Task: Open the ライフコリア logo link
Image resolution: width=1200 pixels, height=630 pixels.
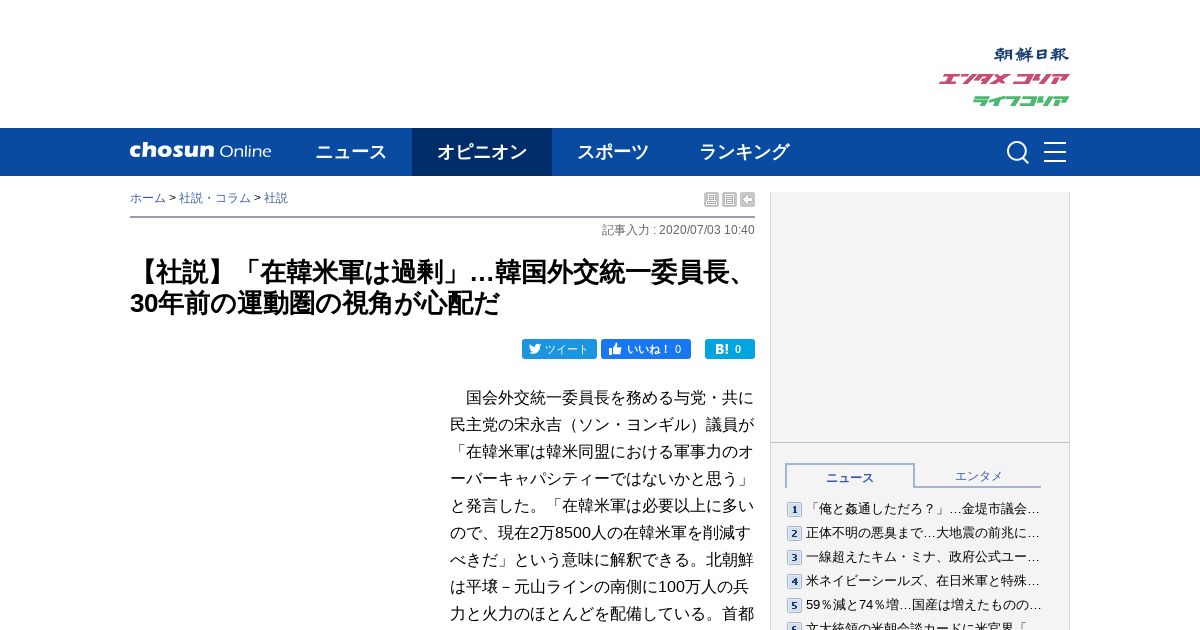Action: point(1020,101)
